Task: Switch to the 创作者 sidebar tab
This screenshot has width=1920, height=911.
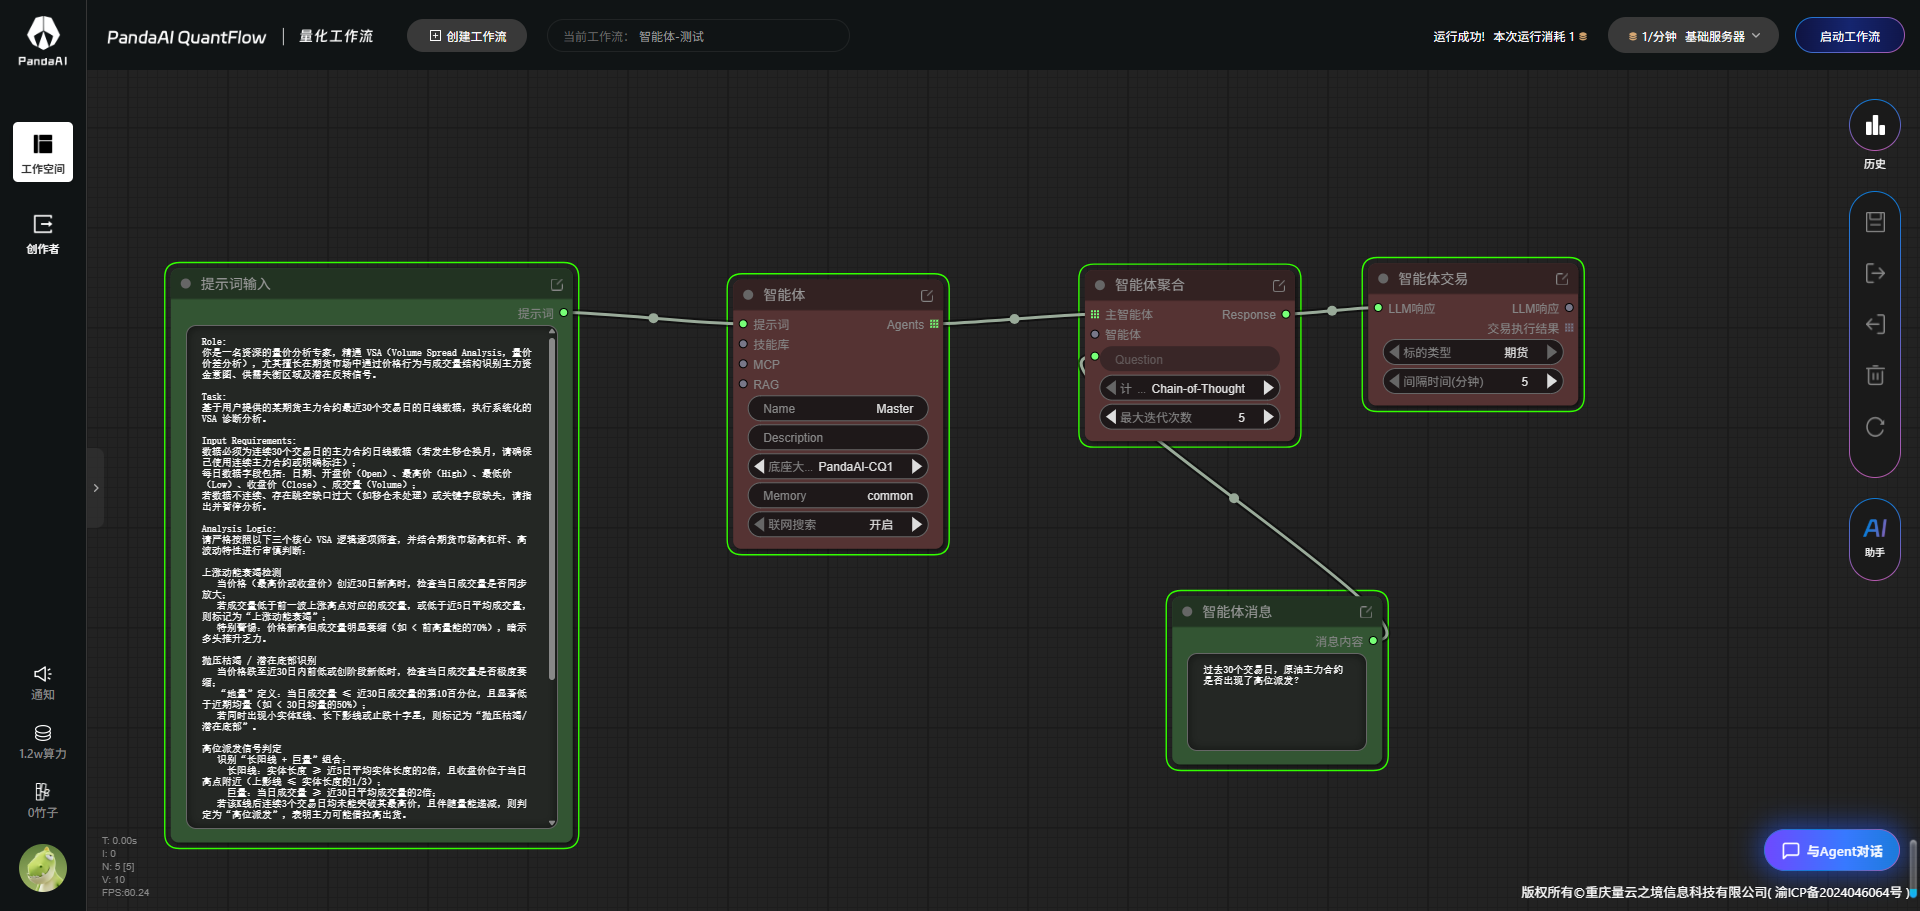Action: tap(43, 233)
